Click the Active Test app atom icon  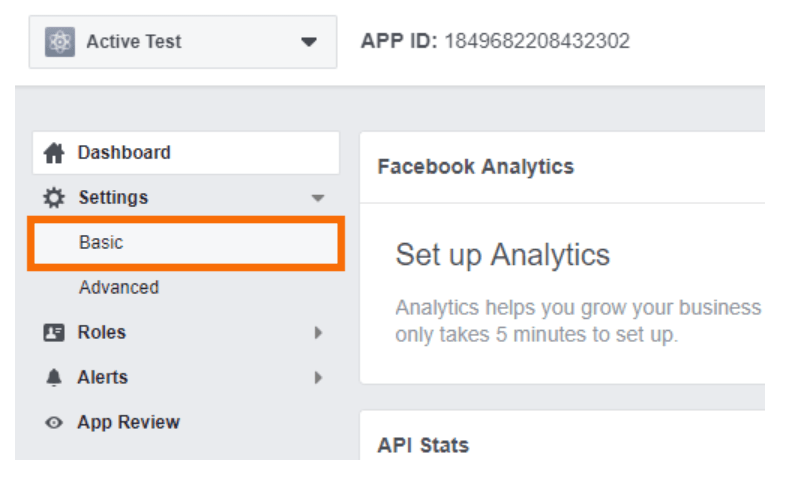tap(60, 42)
